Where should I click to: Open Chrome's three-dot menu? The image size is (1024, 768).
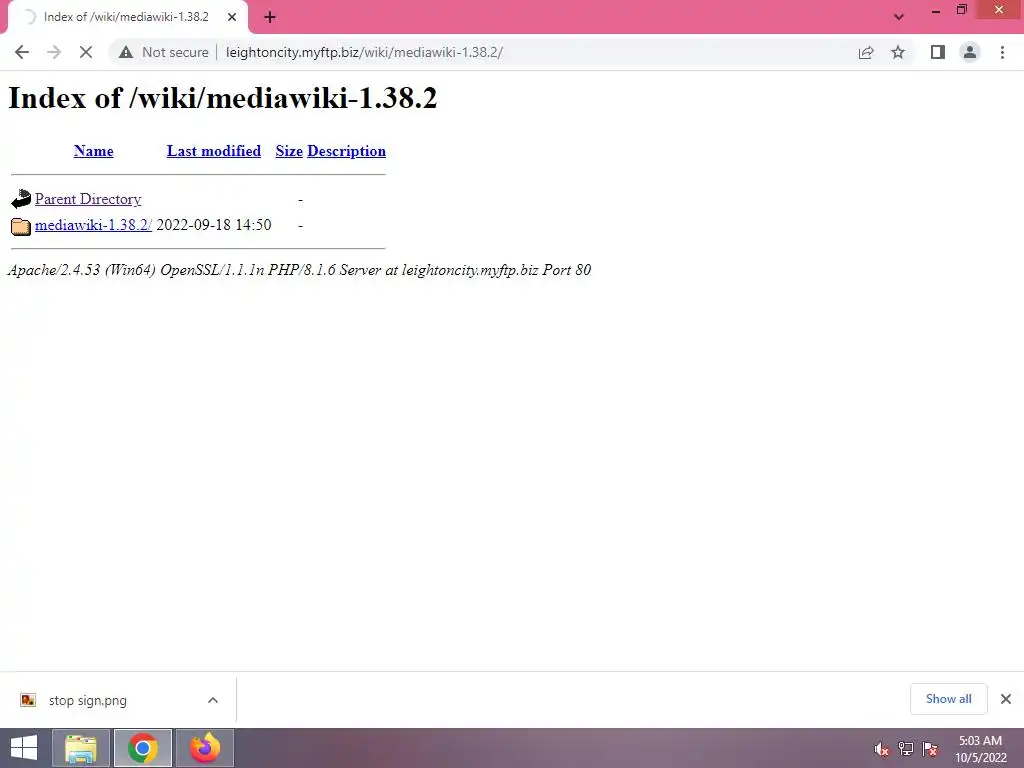(1002, 52)
